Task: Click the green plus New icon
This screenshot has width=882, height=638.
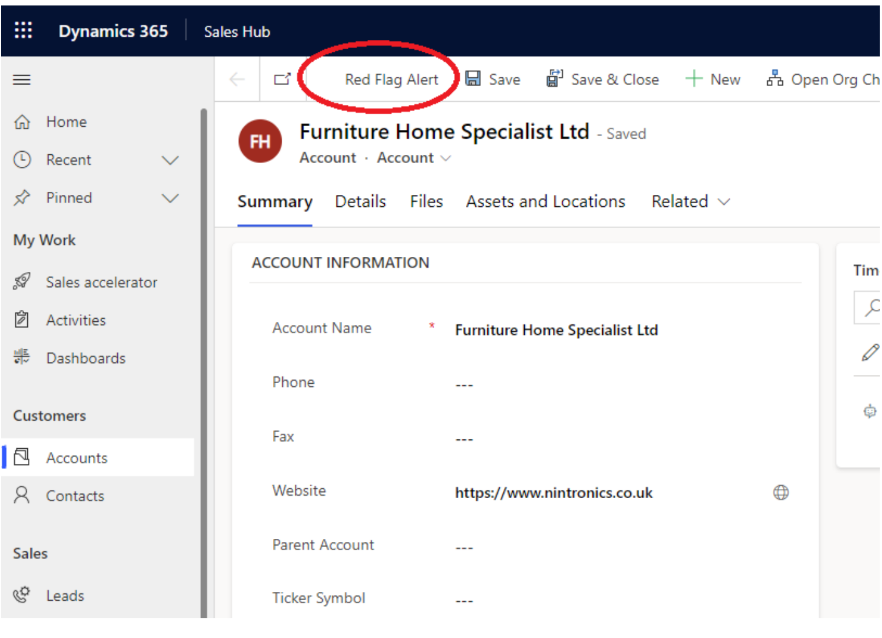Action: pos(694,79)
